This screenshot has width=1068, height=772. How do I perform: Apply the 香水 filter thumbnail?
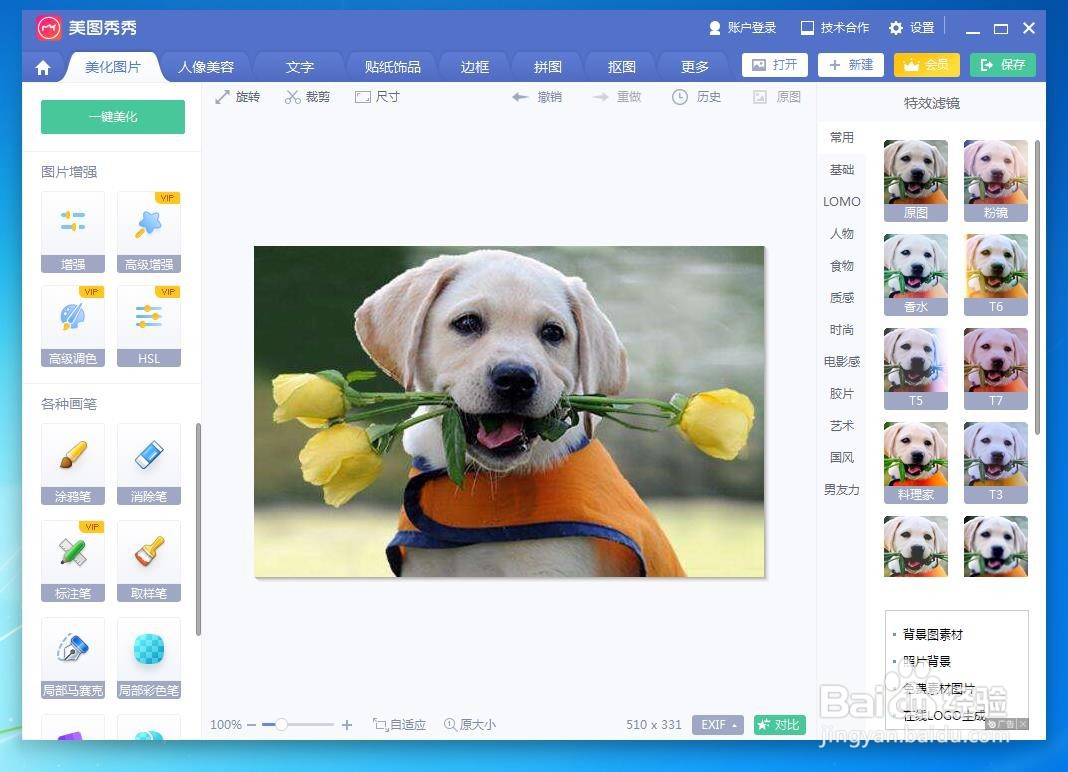[915, 275]
